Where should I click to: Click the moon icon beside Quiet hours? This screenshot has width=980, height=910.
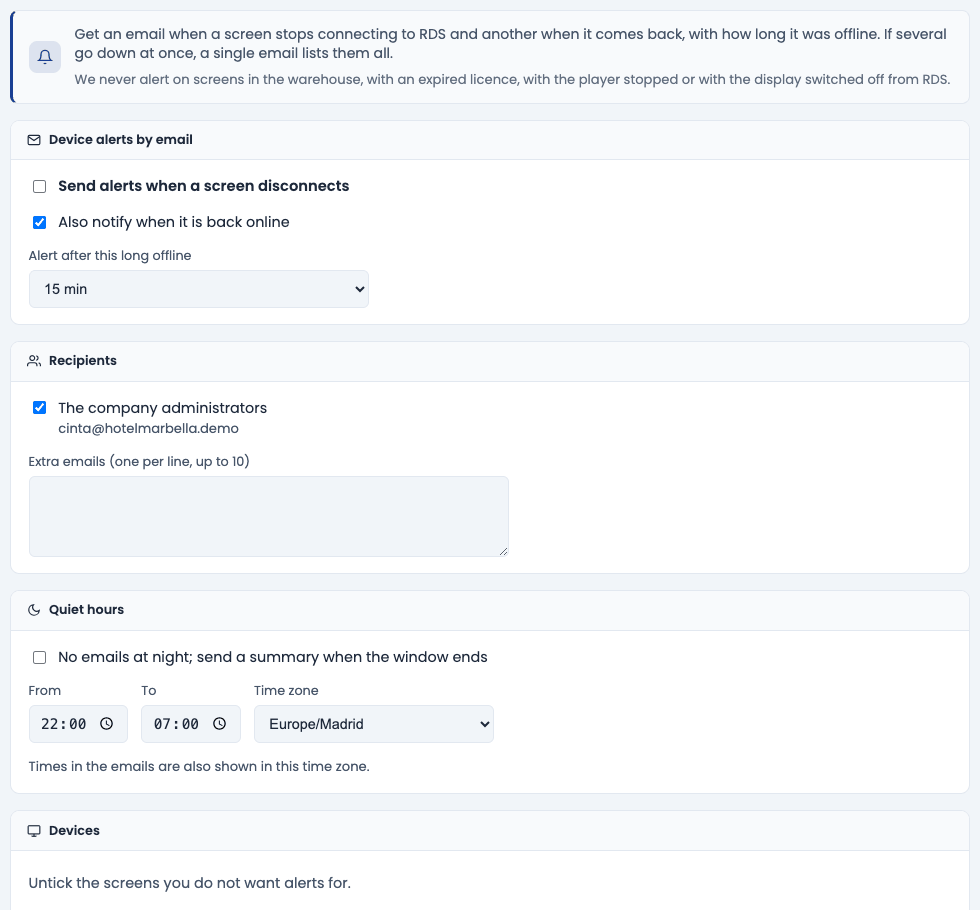tap(34, 610)
